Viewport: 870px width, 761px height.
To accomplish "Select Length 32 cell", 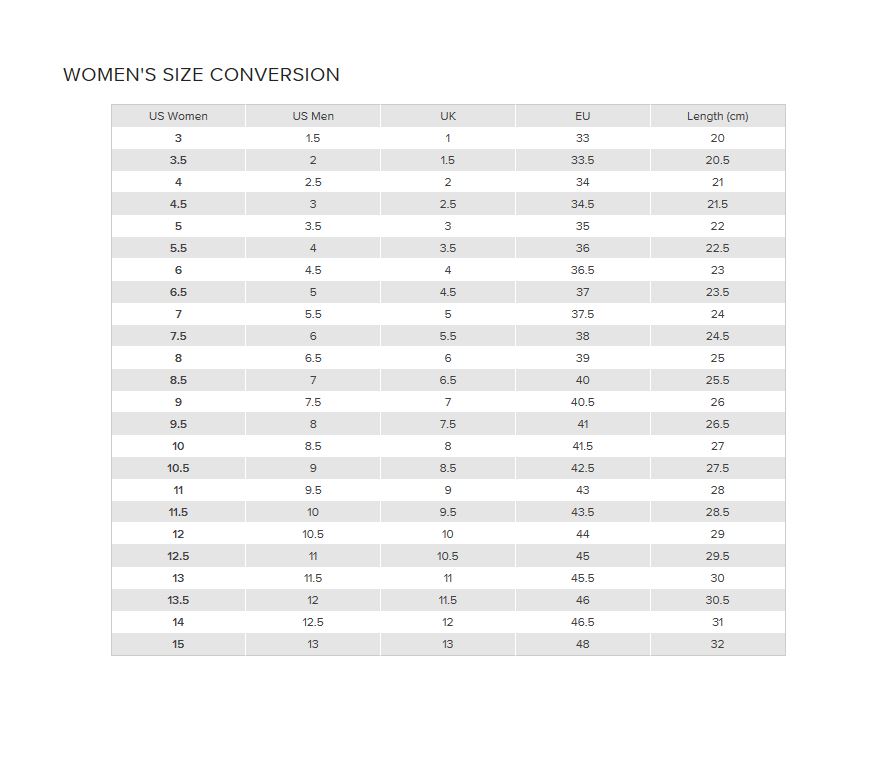I will (717, 644).
